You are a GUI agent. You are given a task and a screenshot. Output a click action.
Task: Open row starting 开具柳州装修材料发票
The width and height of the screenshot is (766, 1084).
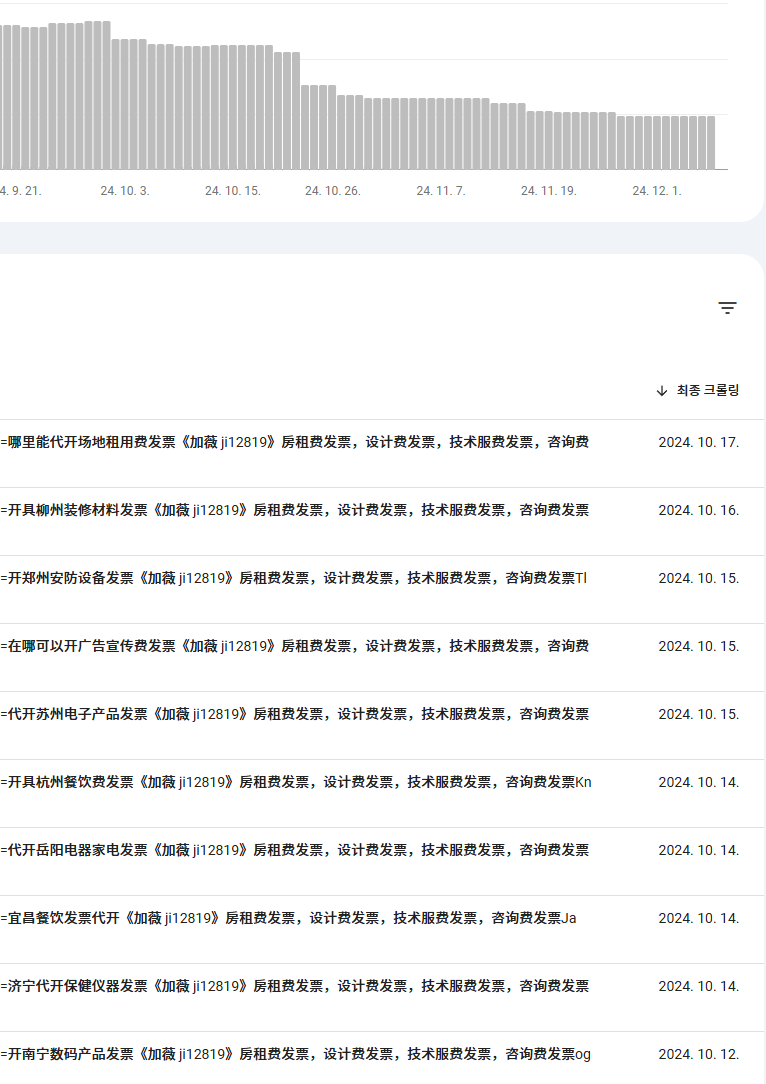[x=382, y=521]
